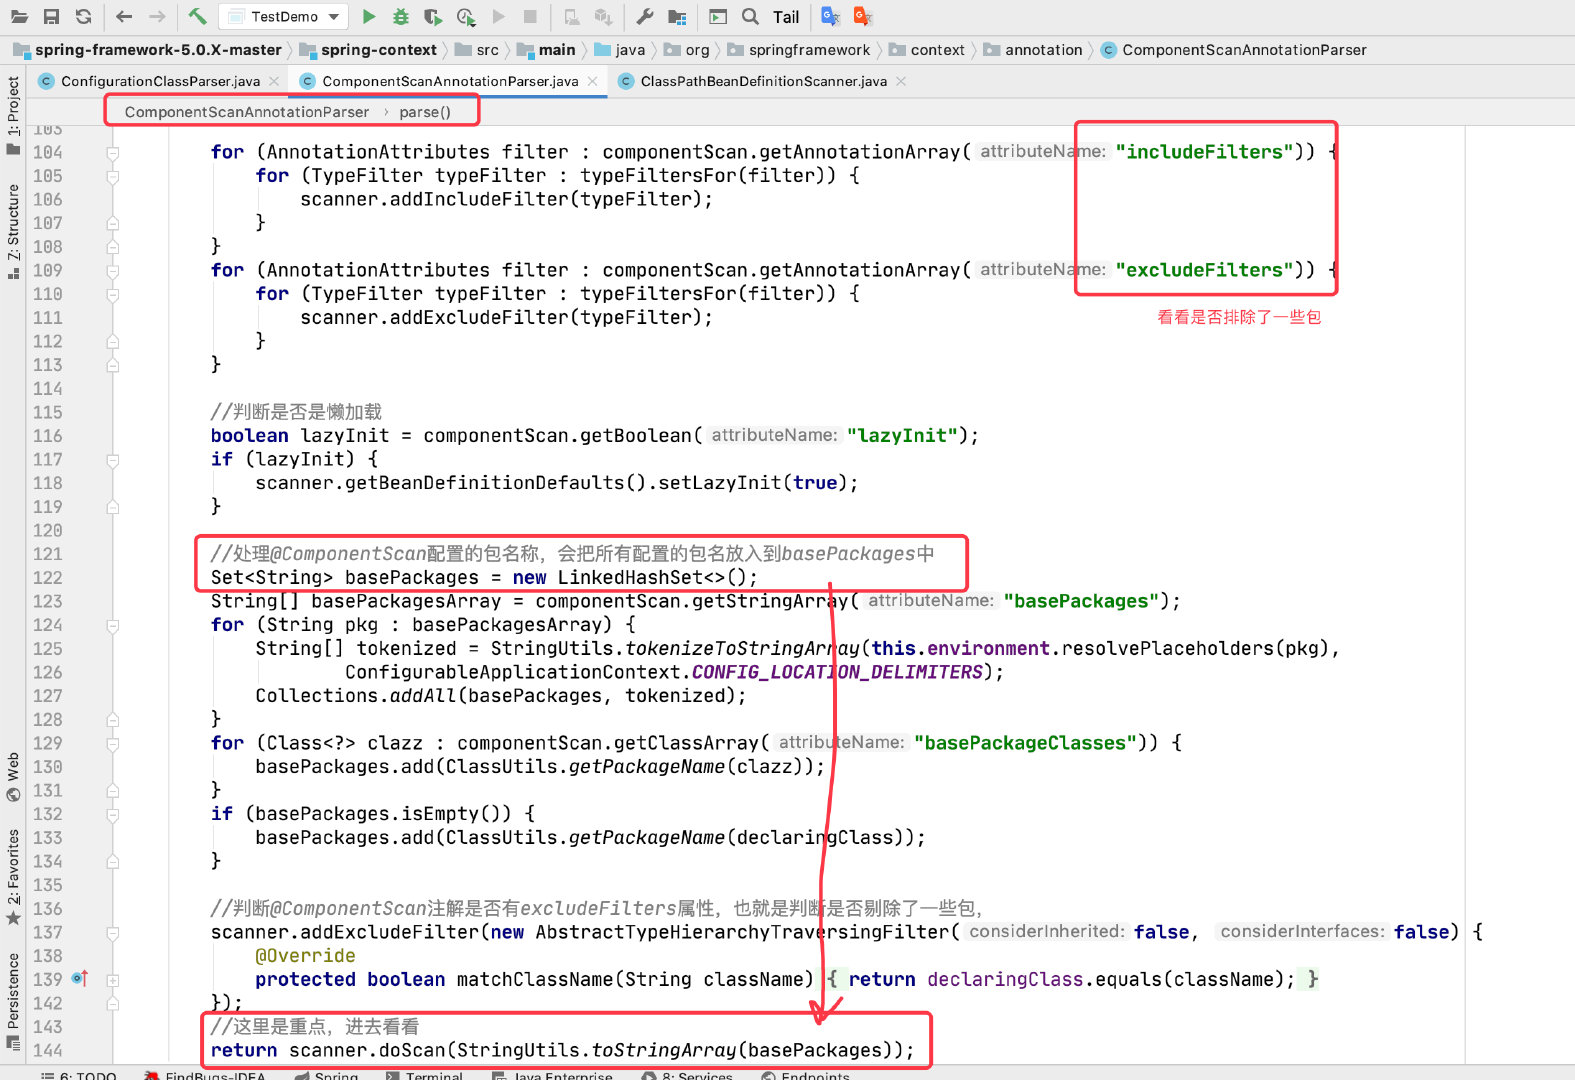Collapse the inner for loop at line 105

click(x=113, y=176)
